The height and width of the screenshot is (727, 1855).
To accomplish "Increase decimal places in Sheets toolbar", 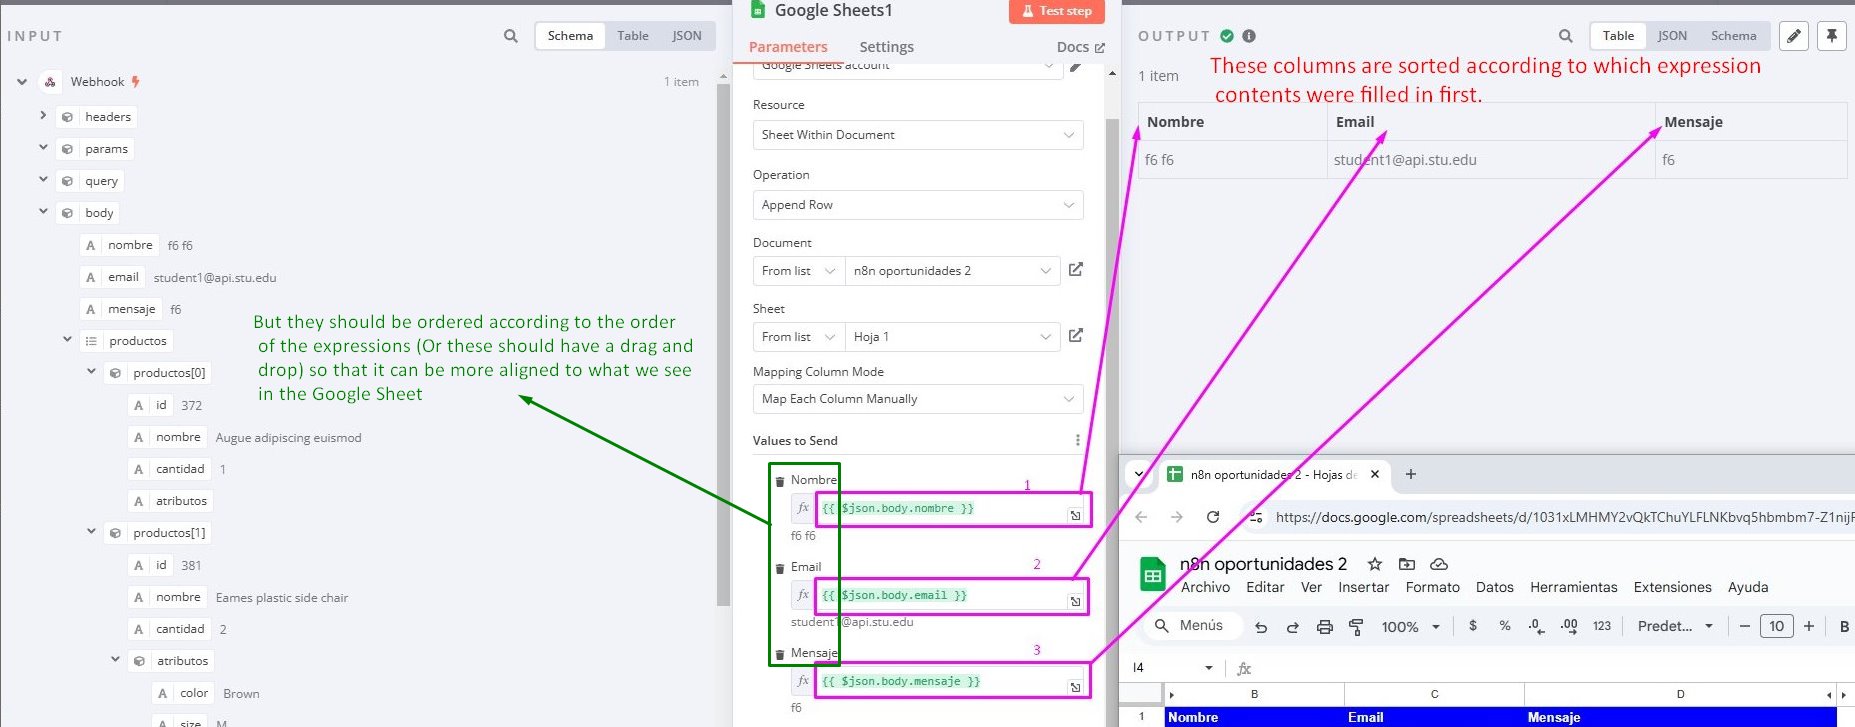I will pyautogui.click(x=1569, y=626).
